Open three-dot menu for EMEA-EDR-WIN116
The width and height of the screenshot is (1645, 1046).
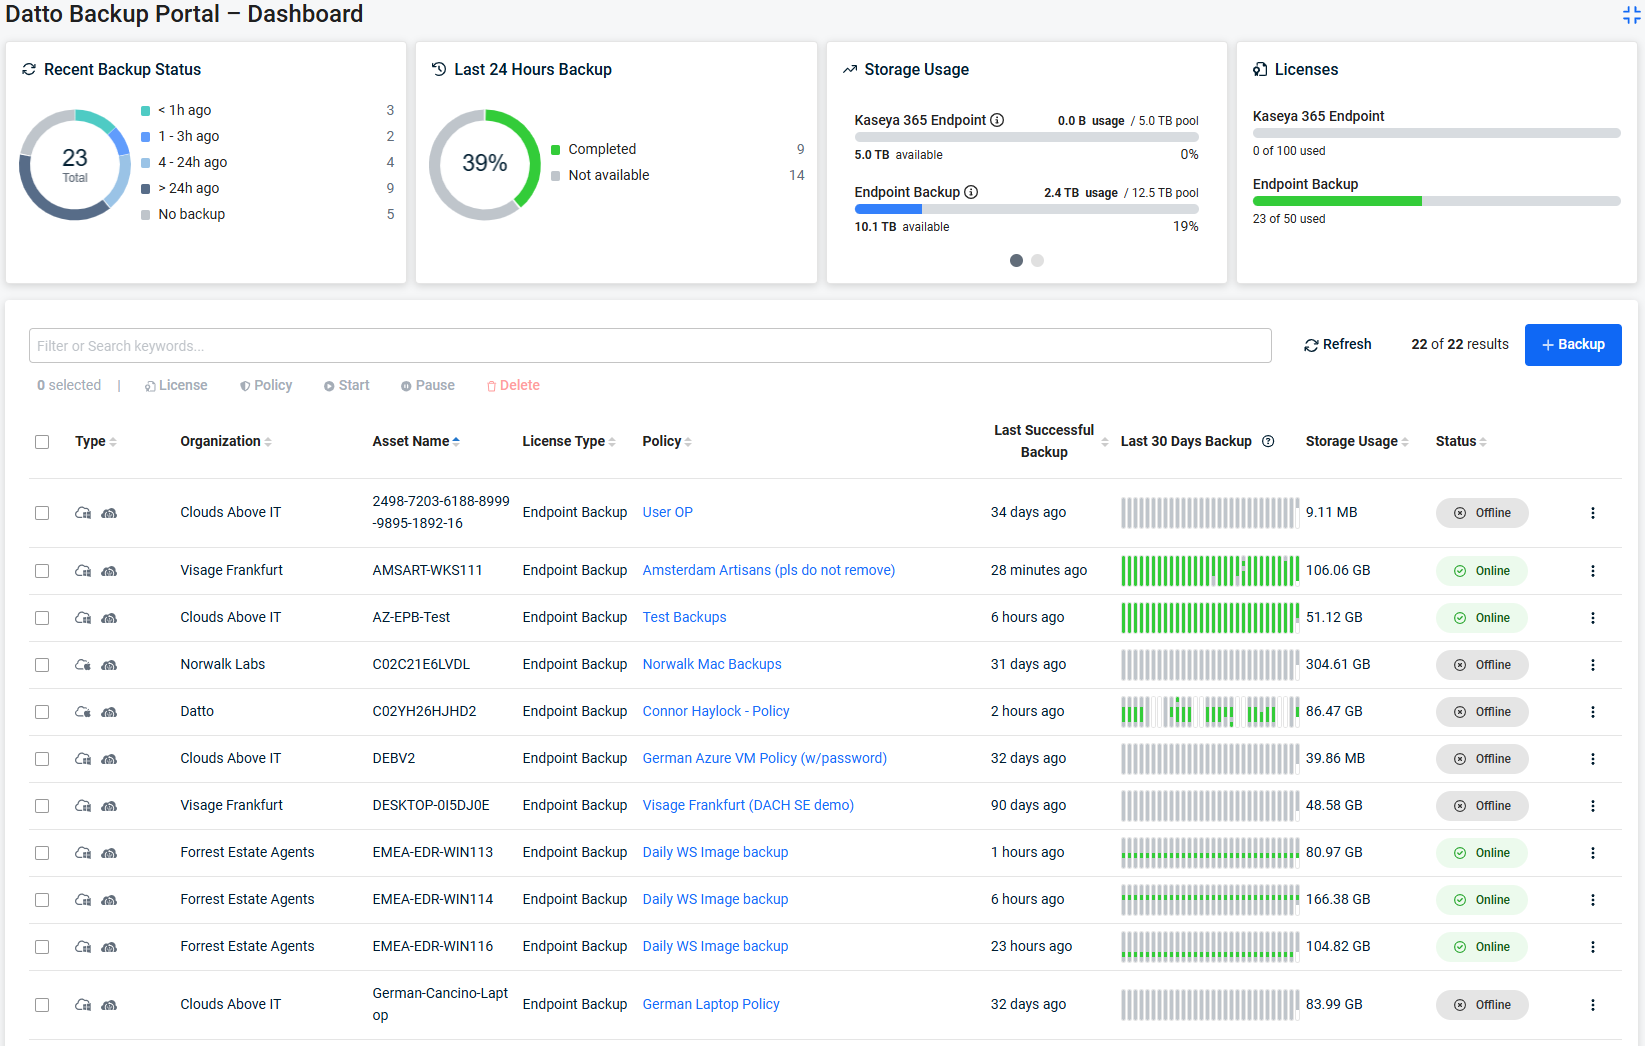pyautogui.click(x=1593, y=947)
